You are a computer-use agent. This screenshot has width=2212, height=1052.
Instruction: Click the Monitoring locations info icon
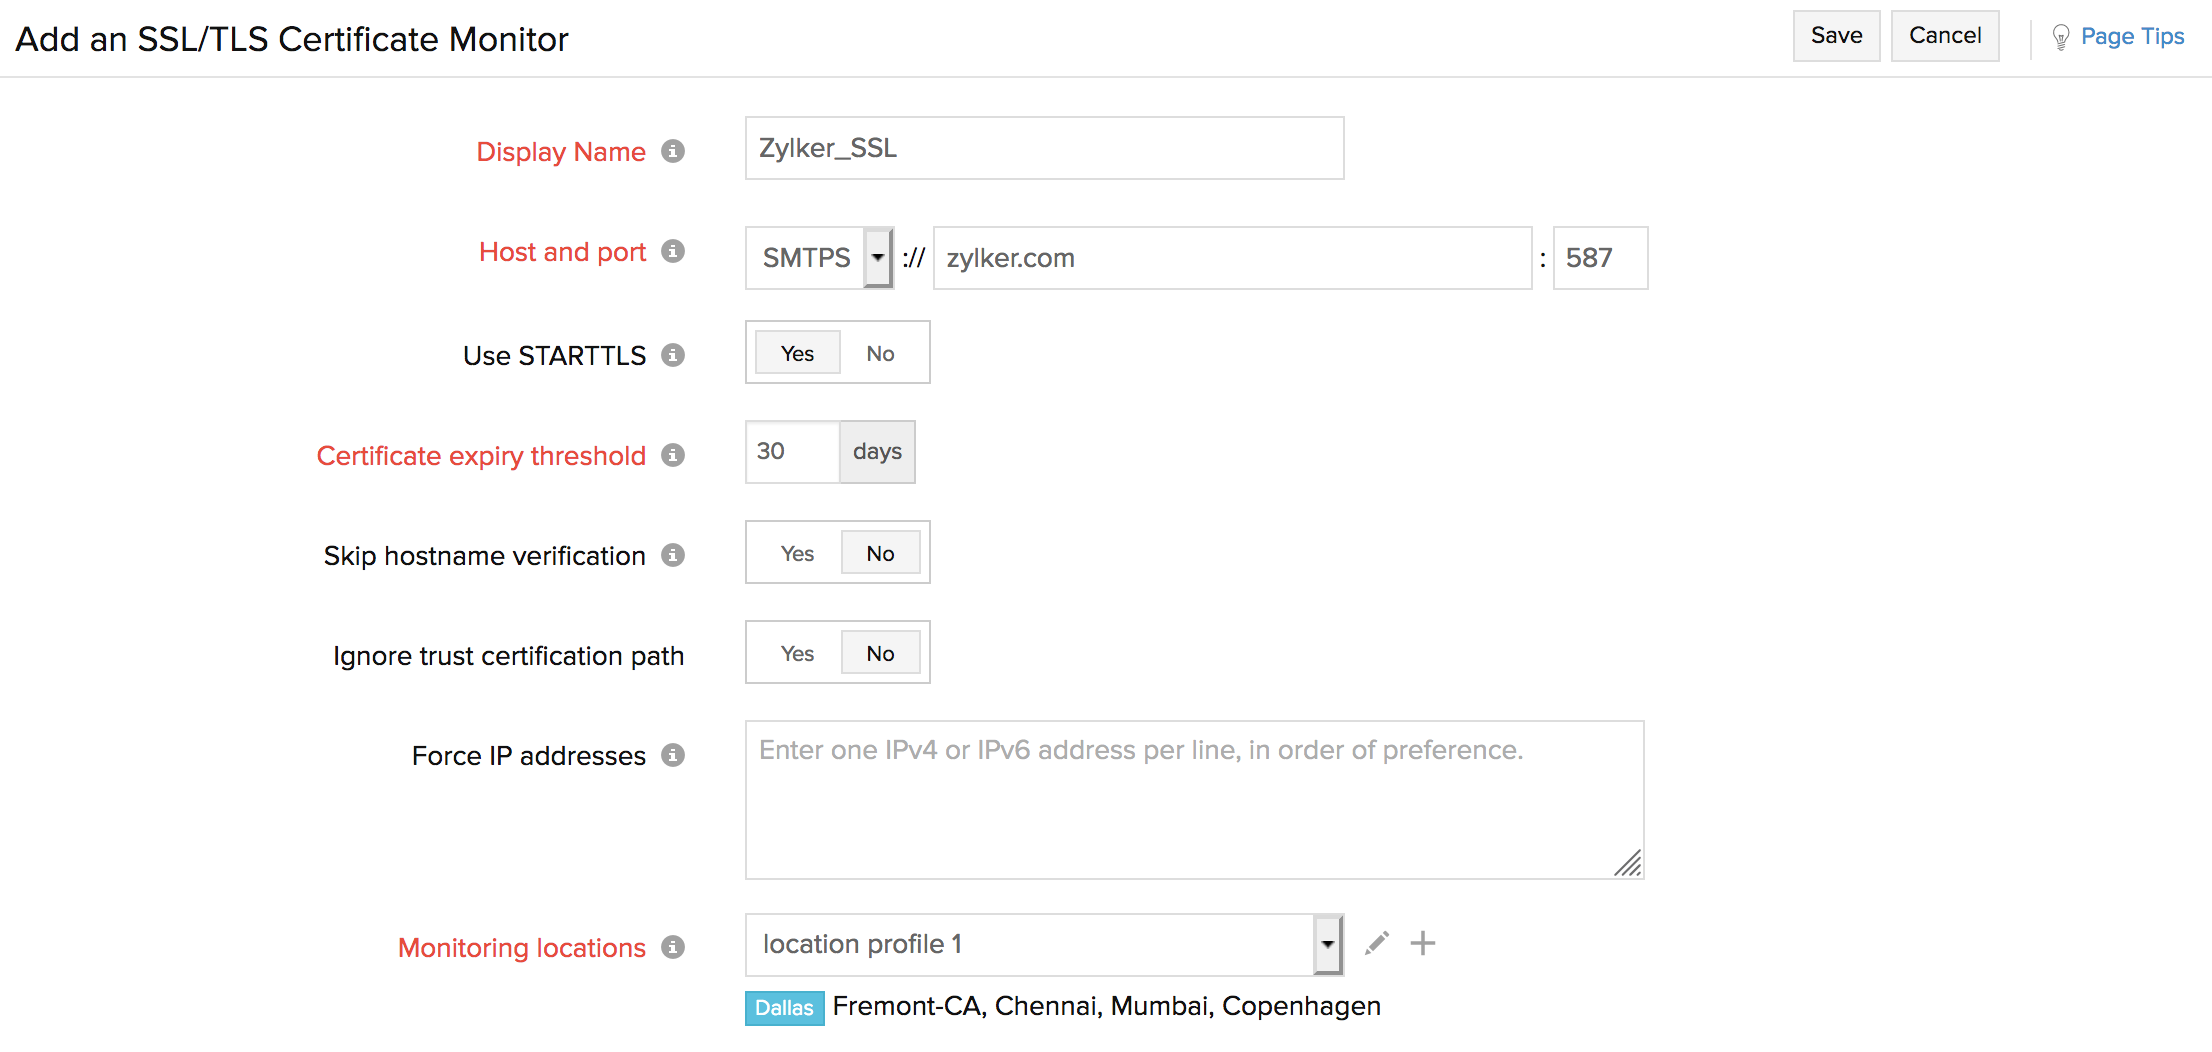coord(673,947)
